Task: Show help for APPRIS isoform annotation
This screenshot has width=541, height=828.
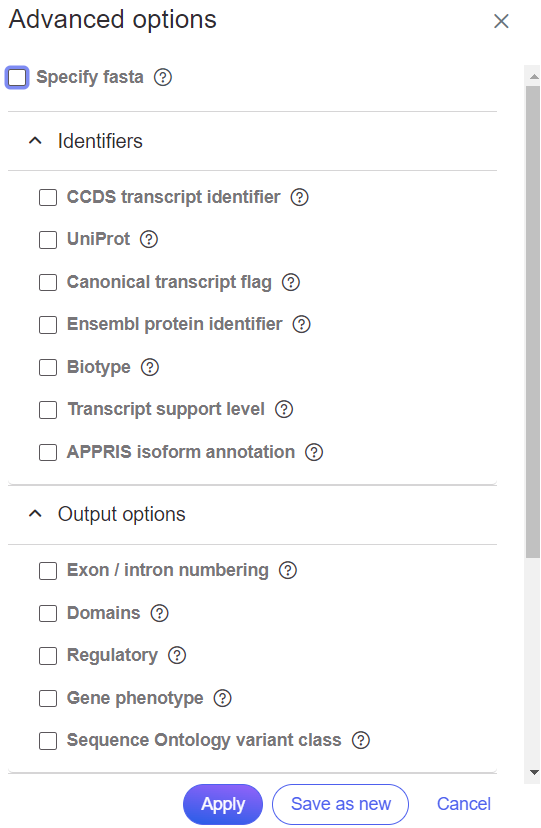Action: [314, 453]
